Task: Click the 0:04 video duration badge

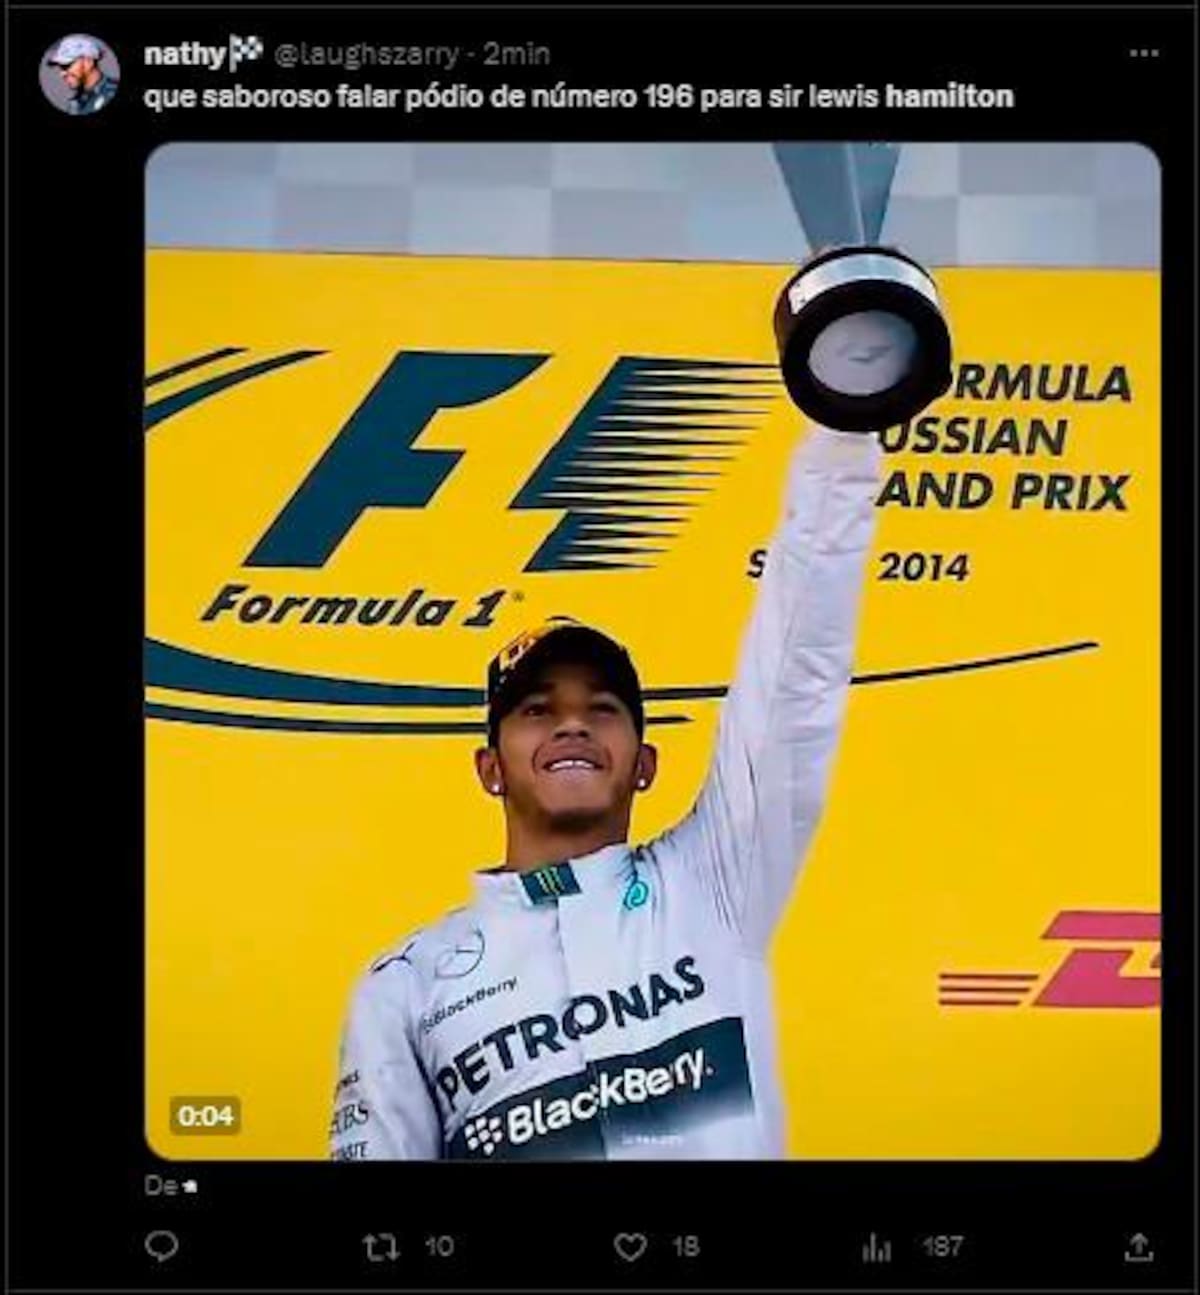Action: [205, 1115]
